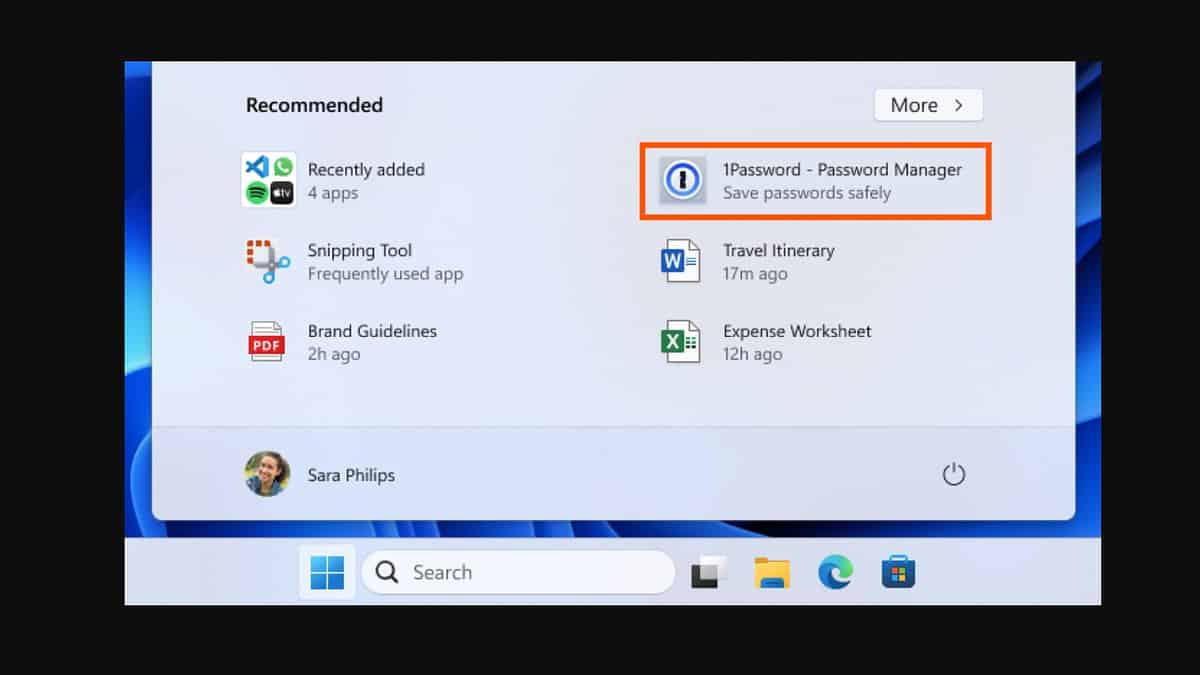Open the power options menu
1200x675 pixels.
(954, 475)
